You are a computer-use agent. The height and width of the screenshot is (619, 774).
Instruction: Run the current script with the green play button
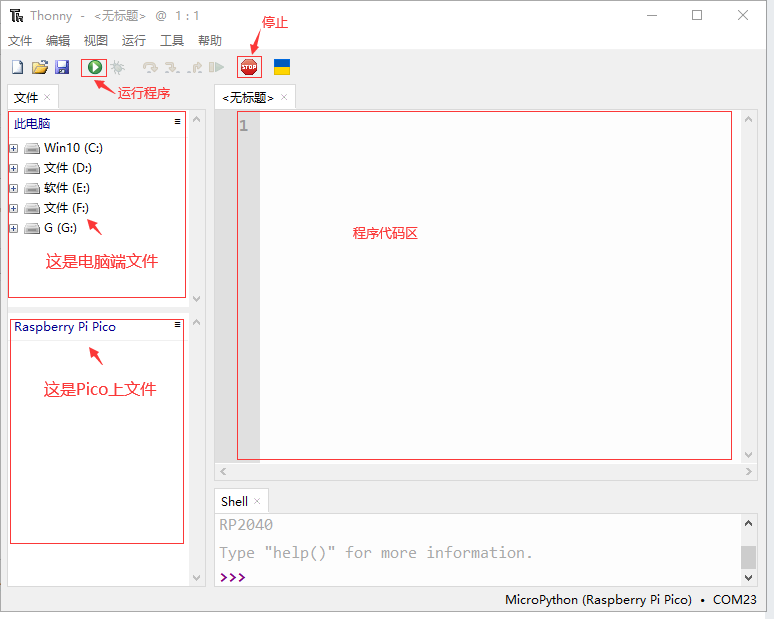pyautogui.click(x=94, y=67)
